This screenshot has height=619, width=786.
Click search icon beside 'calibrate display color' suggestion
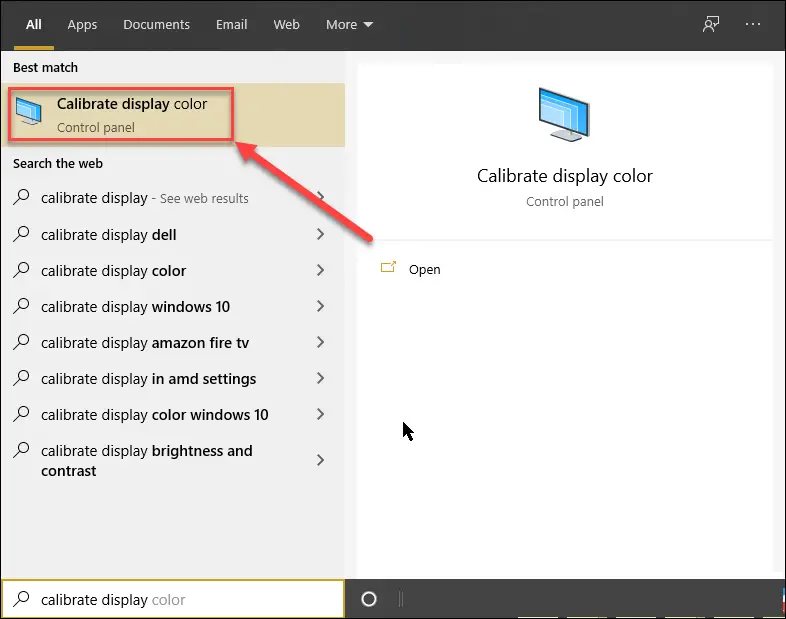point(22,270)
